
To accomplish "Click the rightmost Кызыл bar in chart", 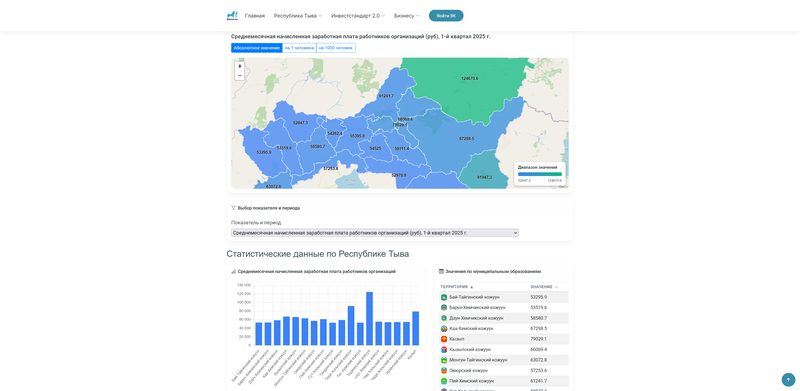I will 416,328.
